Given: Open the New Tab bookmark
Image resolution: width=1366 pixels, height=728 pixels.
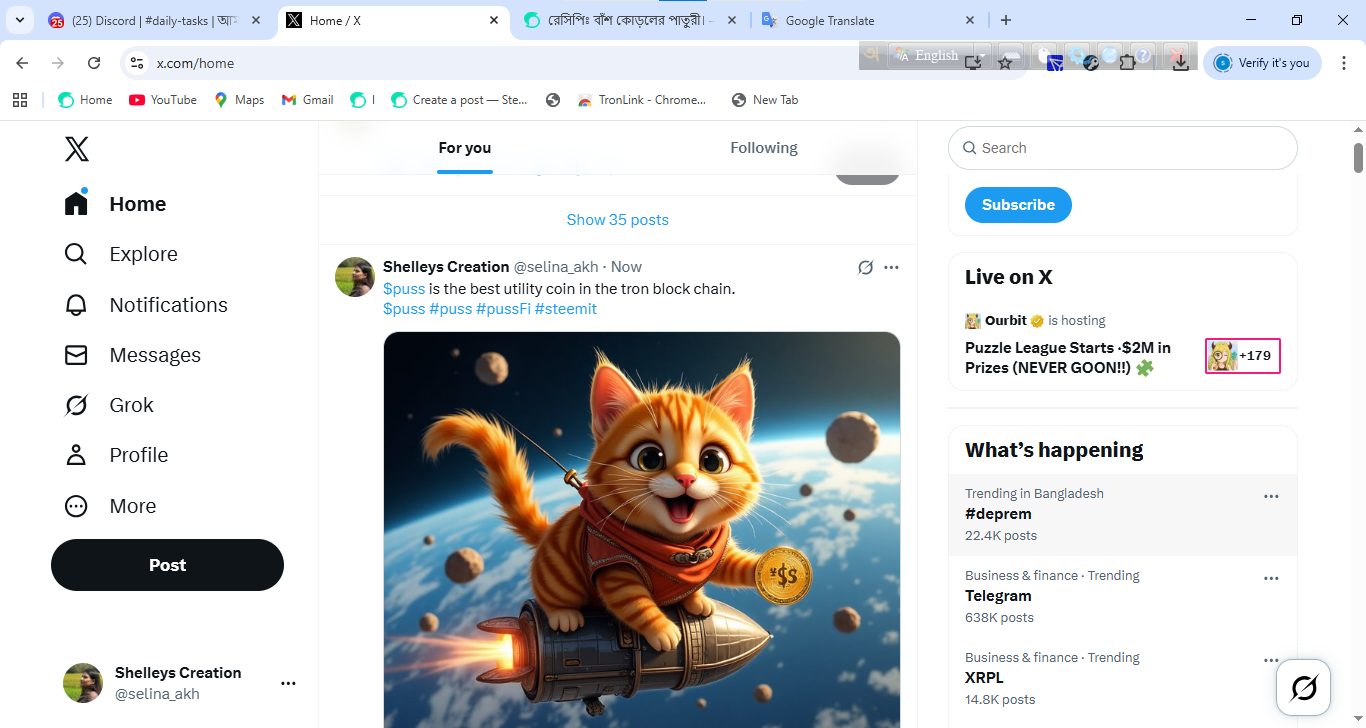Looking at the screenshot, I should coord(765,100).
